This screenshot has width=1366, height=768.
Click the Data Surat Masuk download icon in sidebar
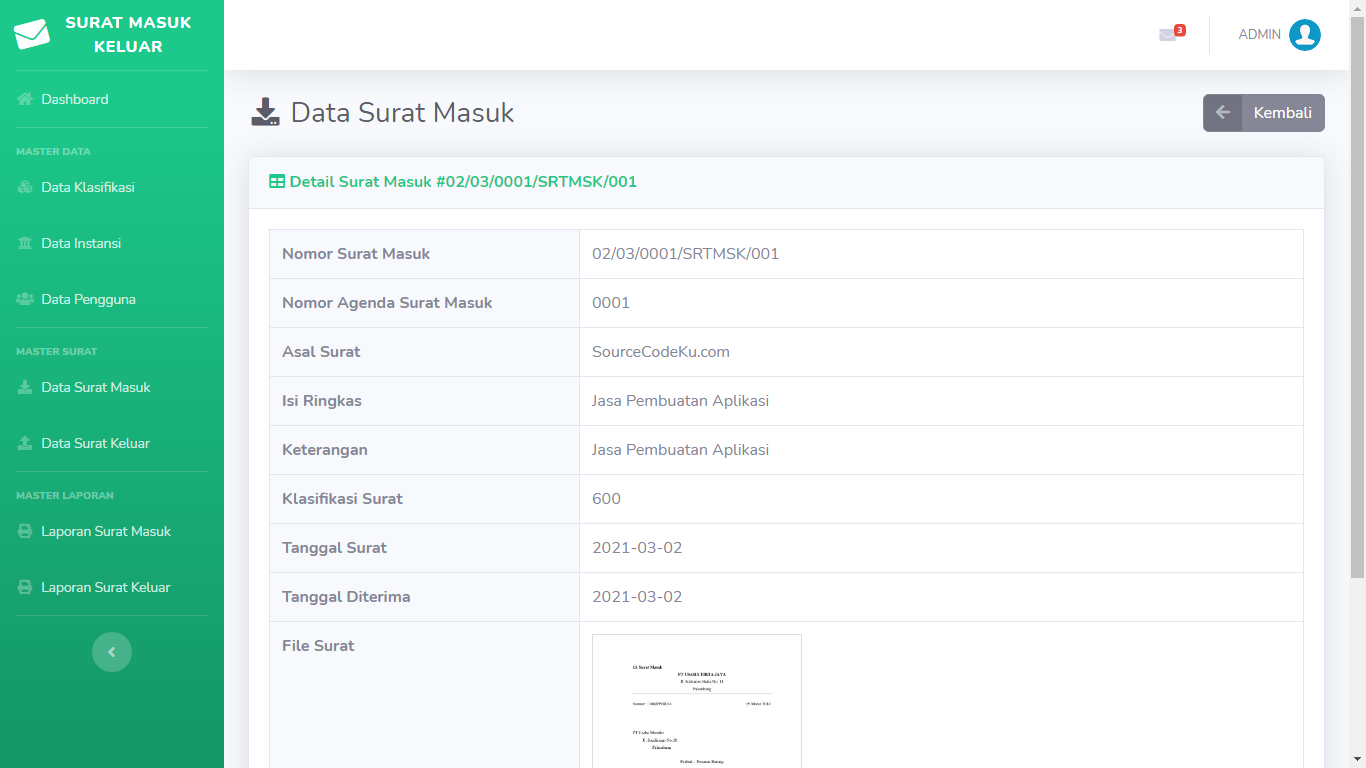point(25,387)
